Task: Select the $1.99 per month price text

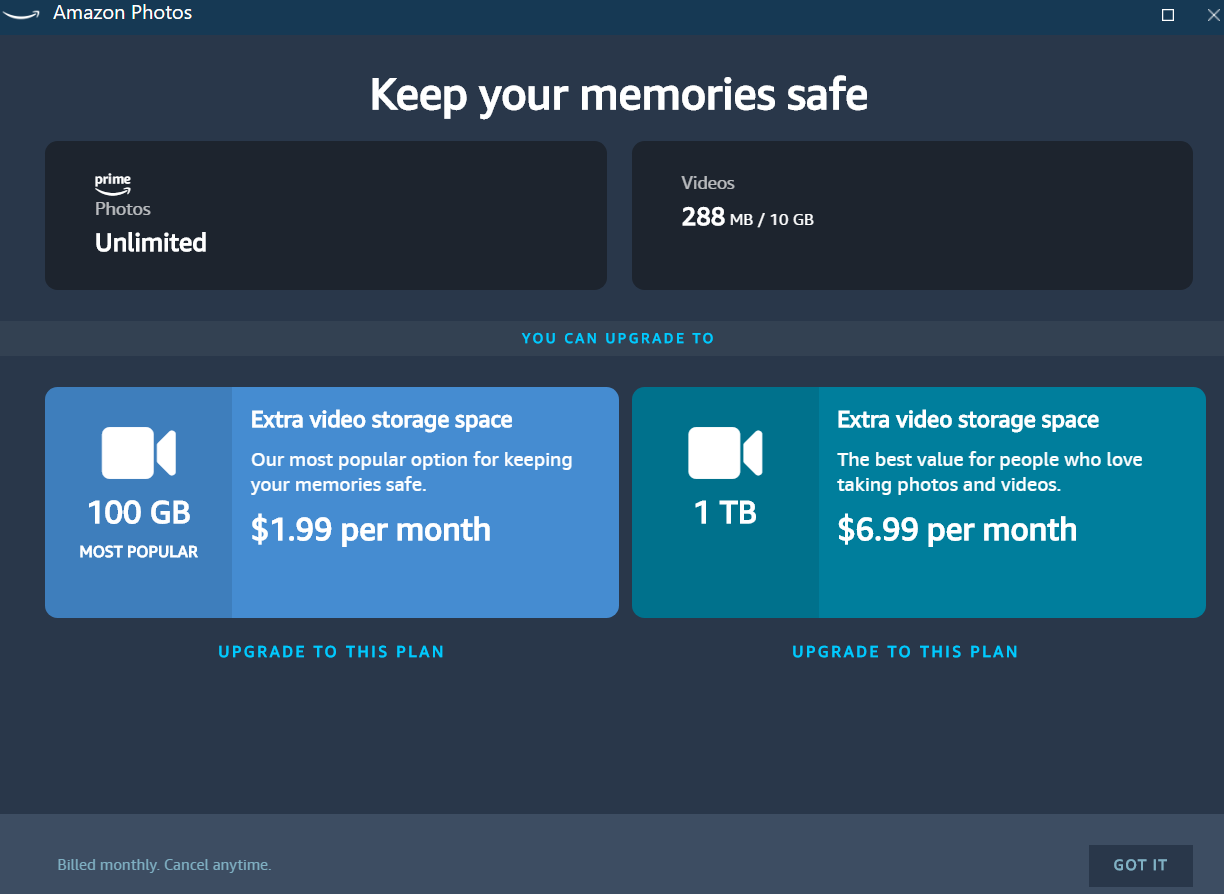Action: (x=371, y=529)
